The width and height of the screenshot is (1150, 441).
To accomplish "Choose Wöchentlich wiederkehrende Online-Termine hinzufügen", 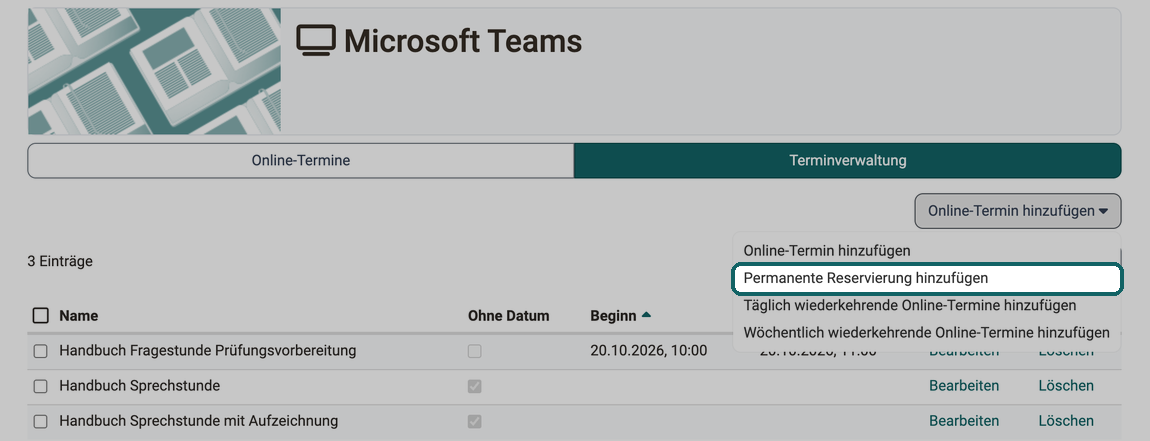I will pos(926,332).
